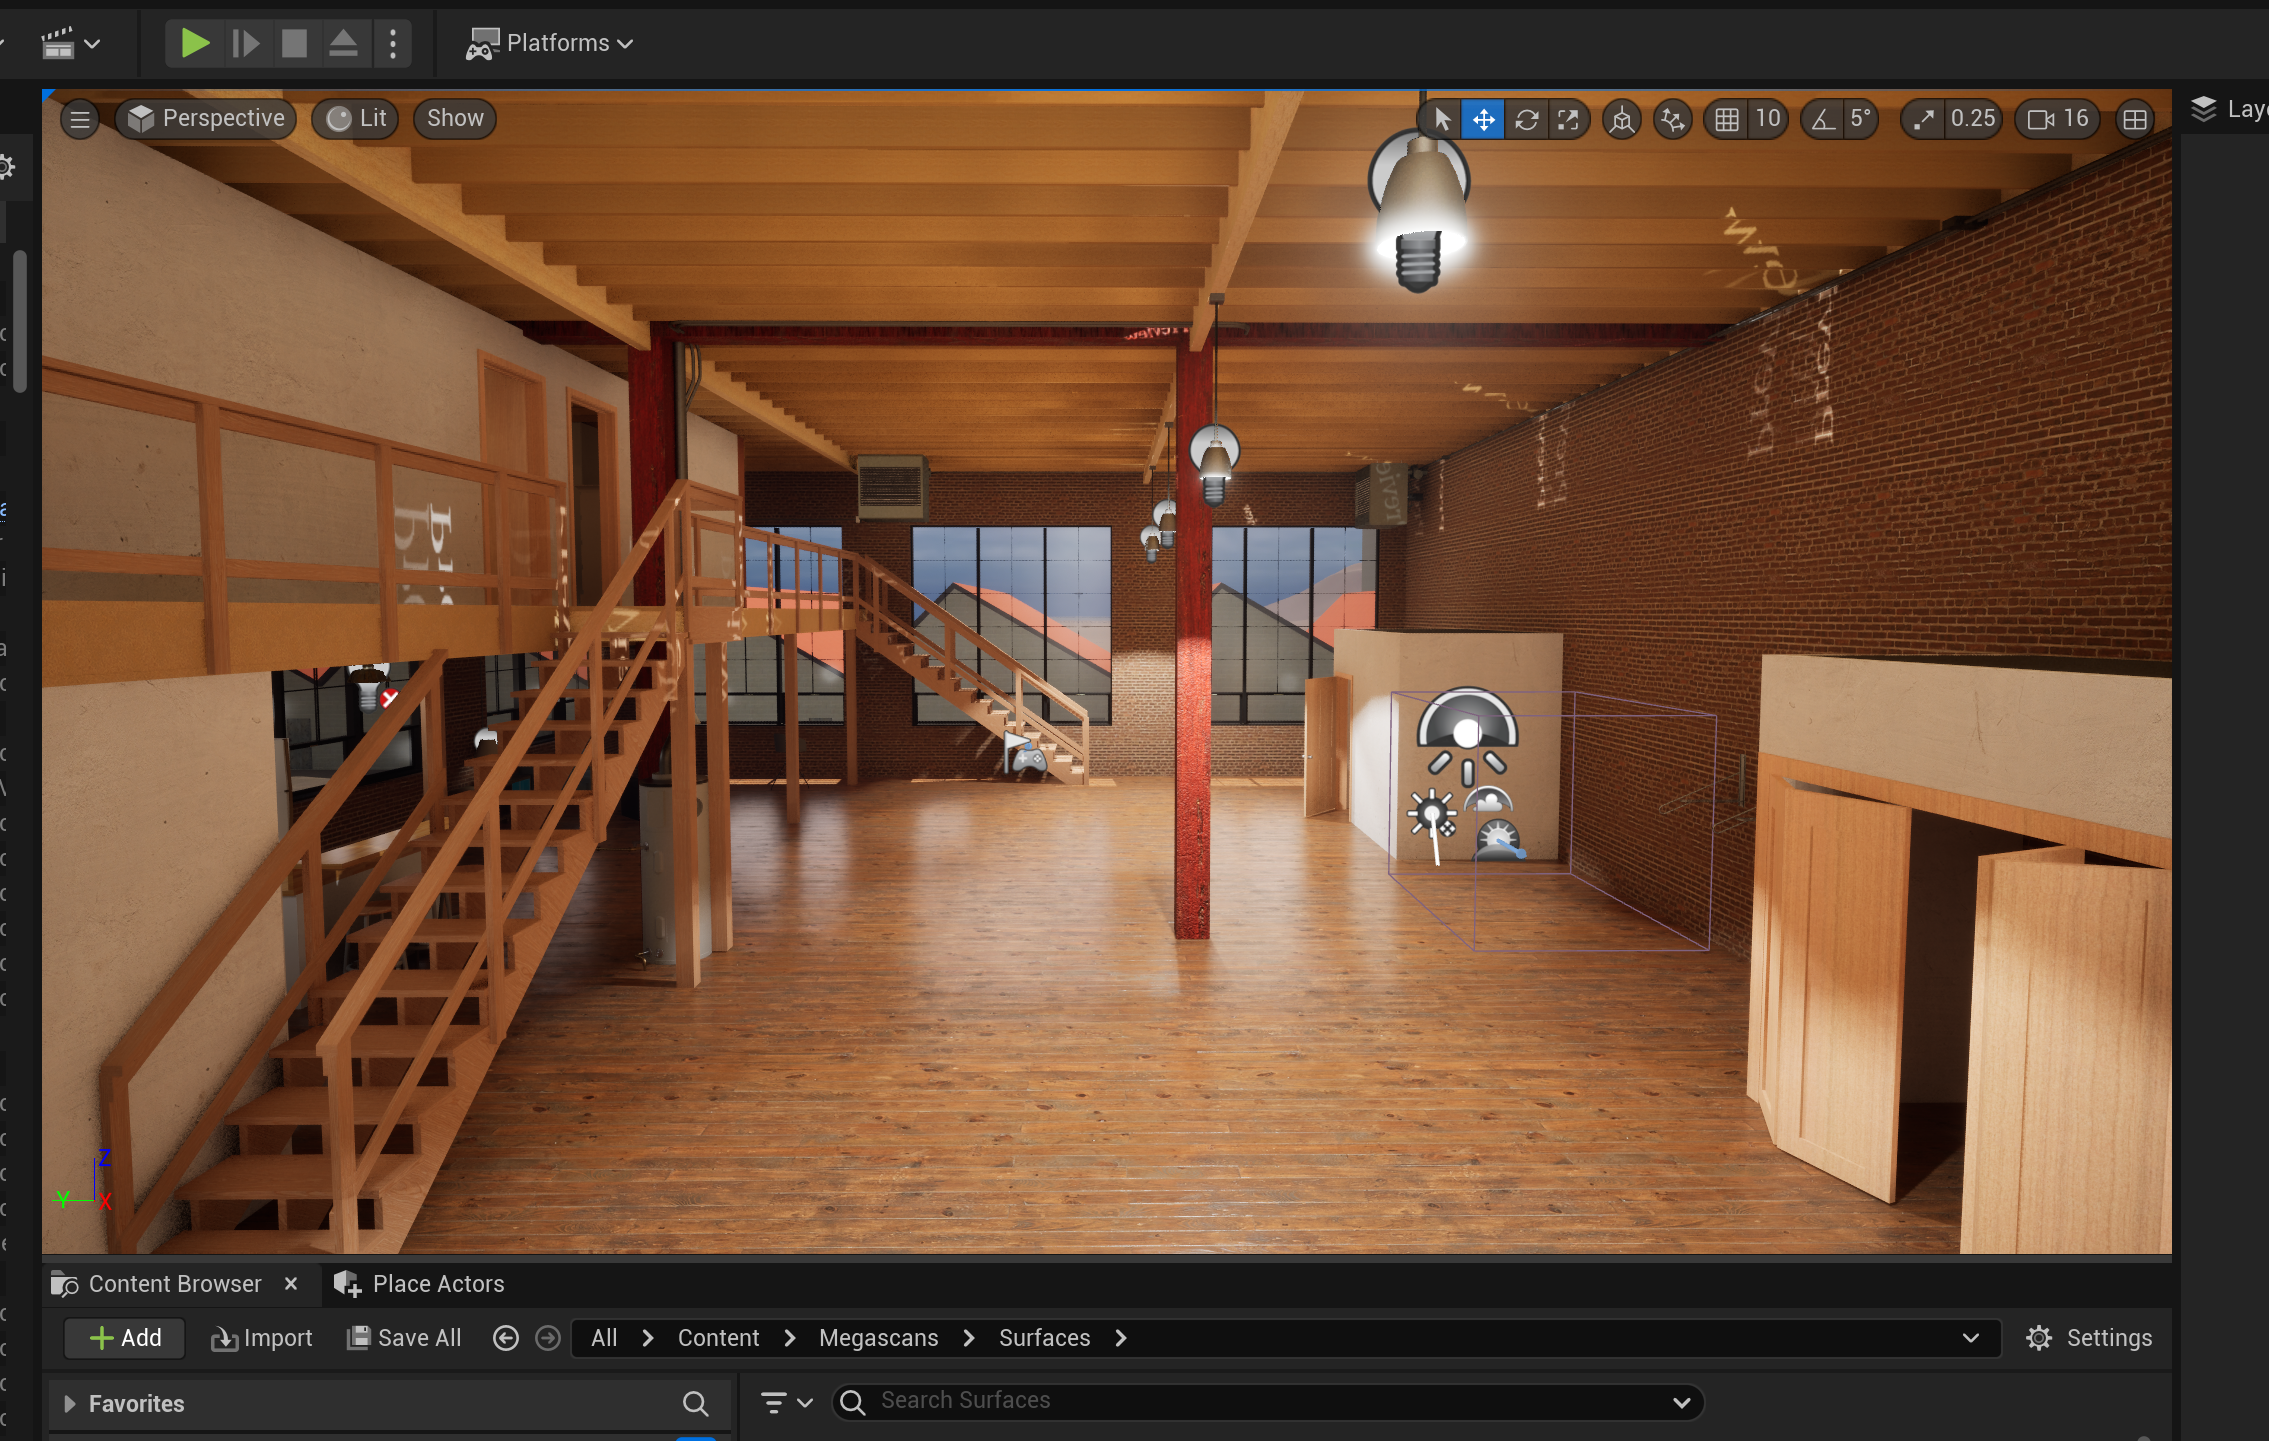Activate the scale transform tool
The height and width of the screenshot is (1441, 2269).
[1568, 120]
